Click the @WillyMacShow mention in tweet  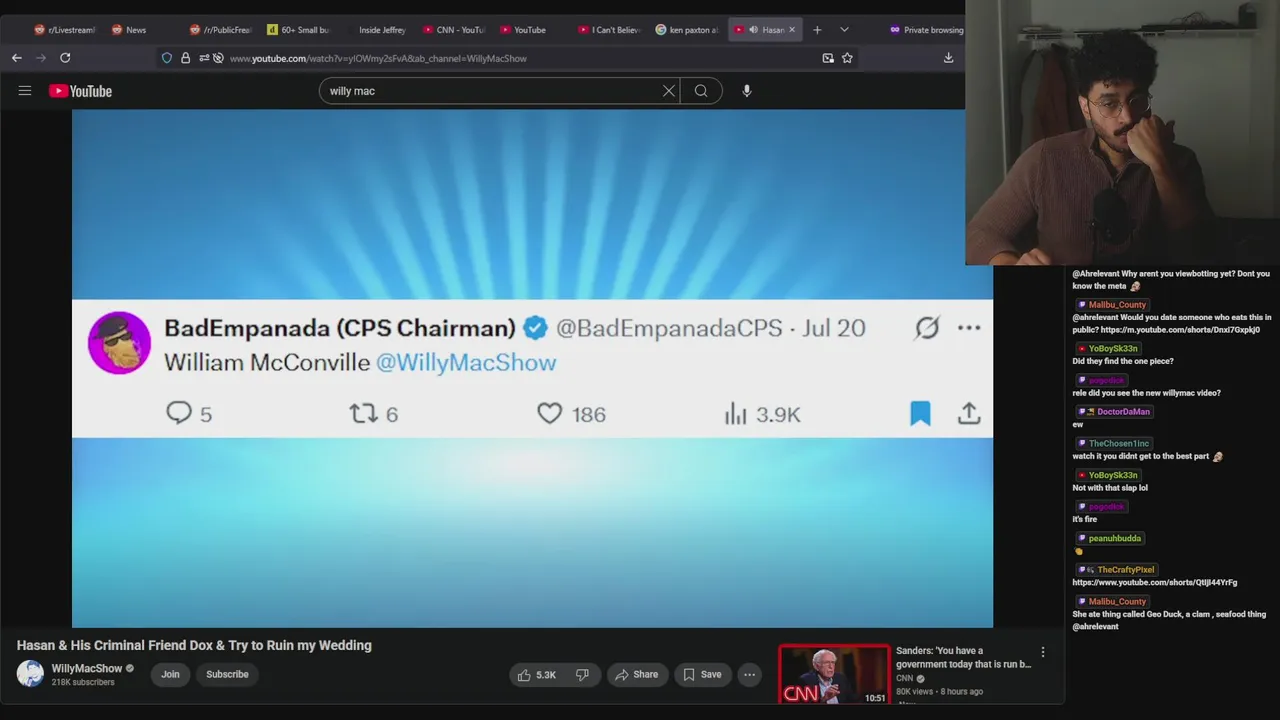point(466,362)
